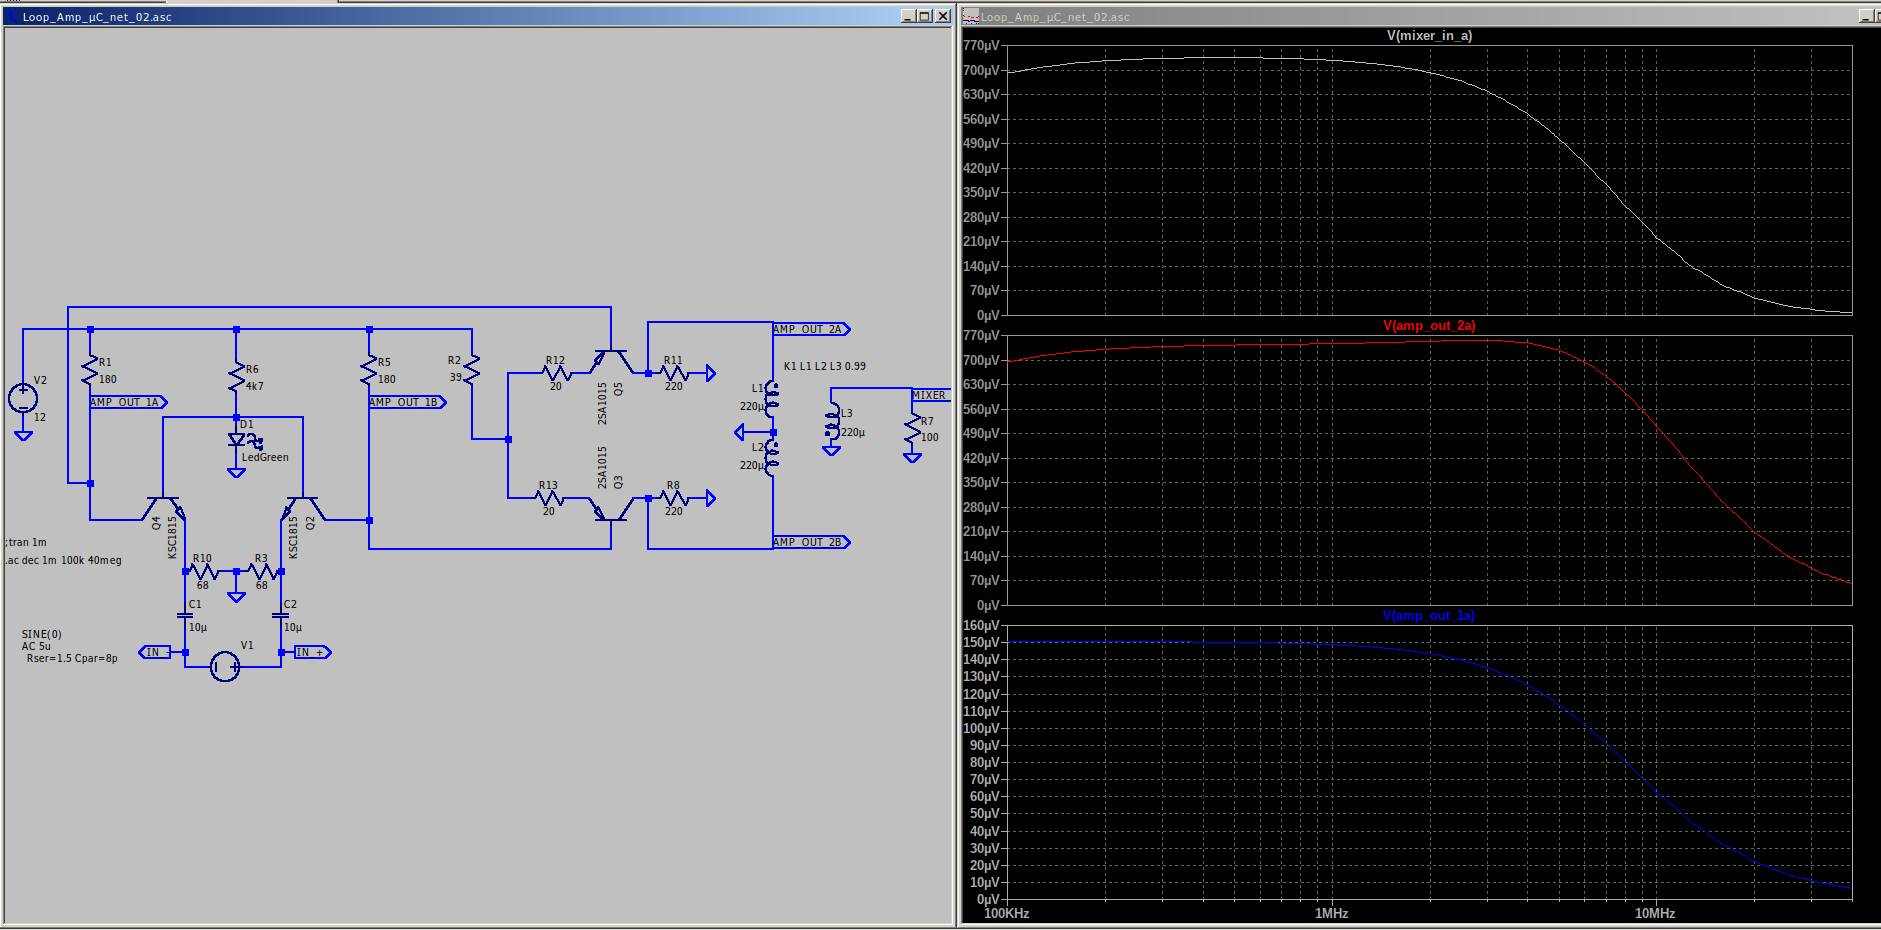
Task: Select the V2 12V voltage source symbol
Action: (23, 398)
